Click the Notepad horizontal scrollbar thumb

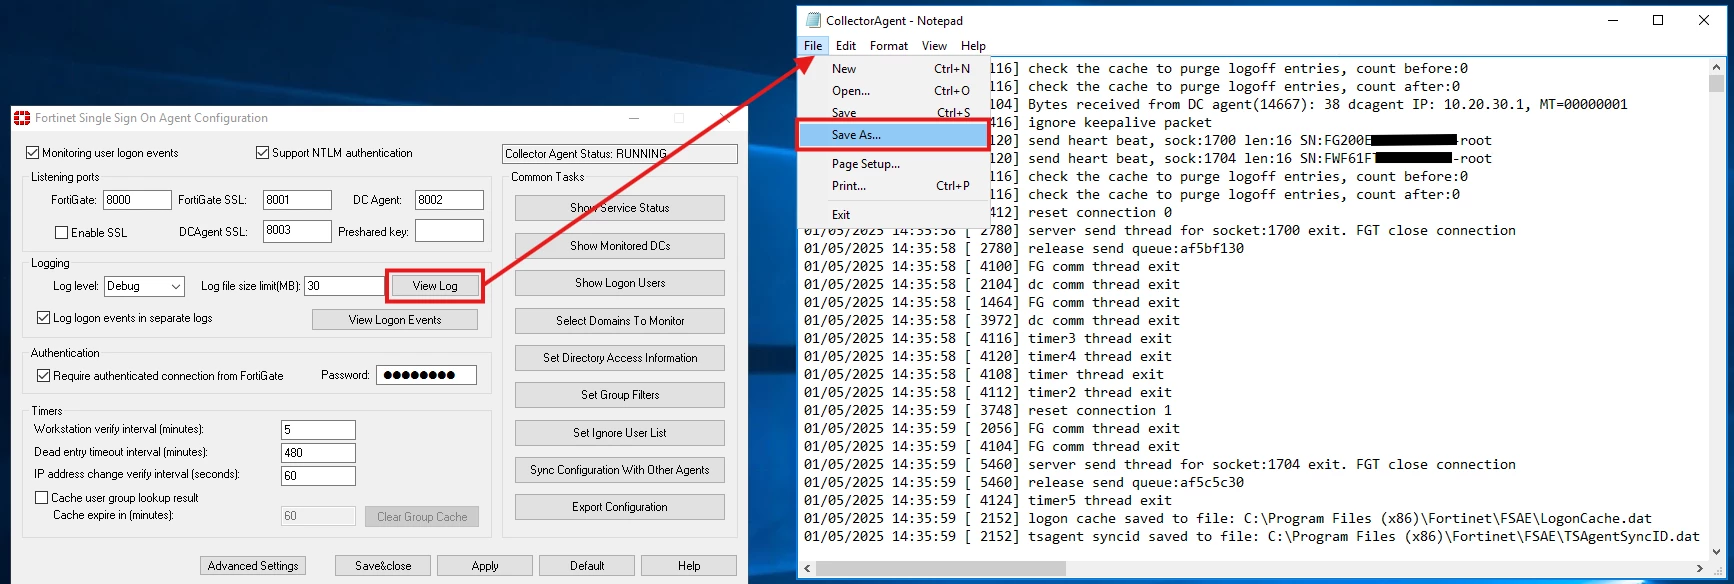[x=941, y=568]
